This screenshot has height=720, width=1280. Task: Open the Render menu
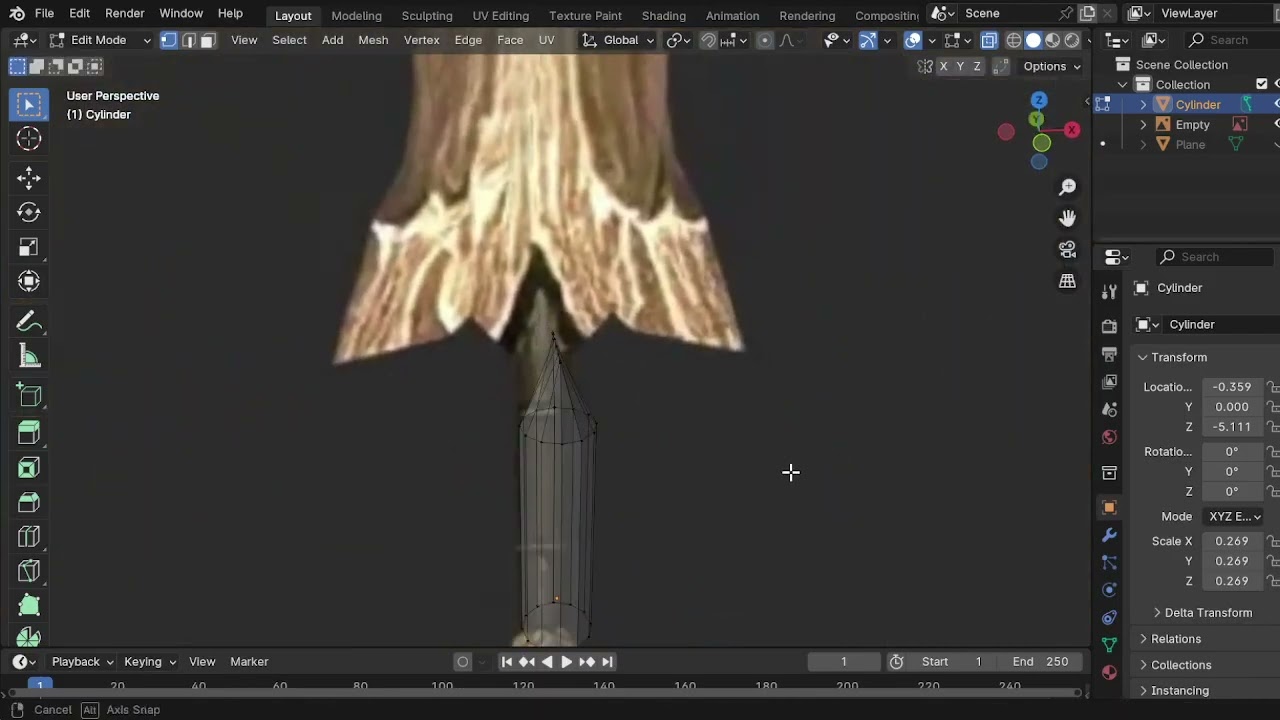tap(124, 14)
